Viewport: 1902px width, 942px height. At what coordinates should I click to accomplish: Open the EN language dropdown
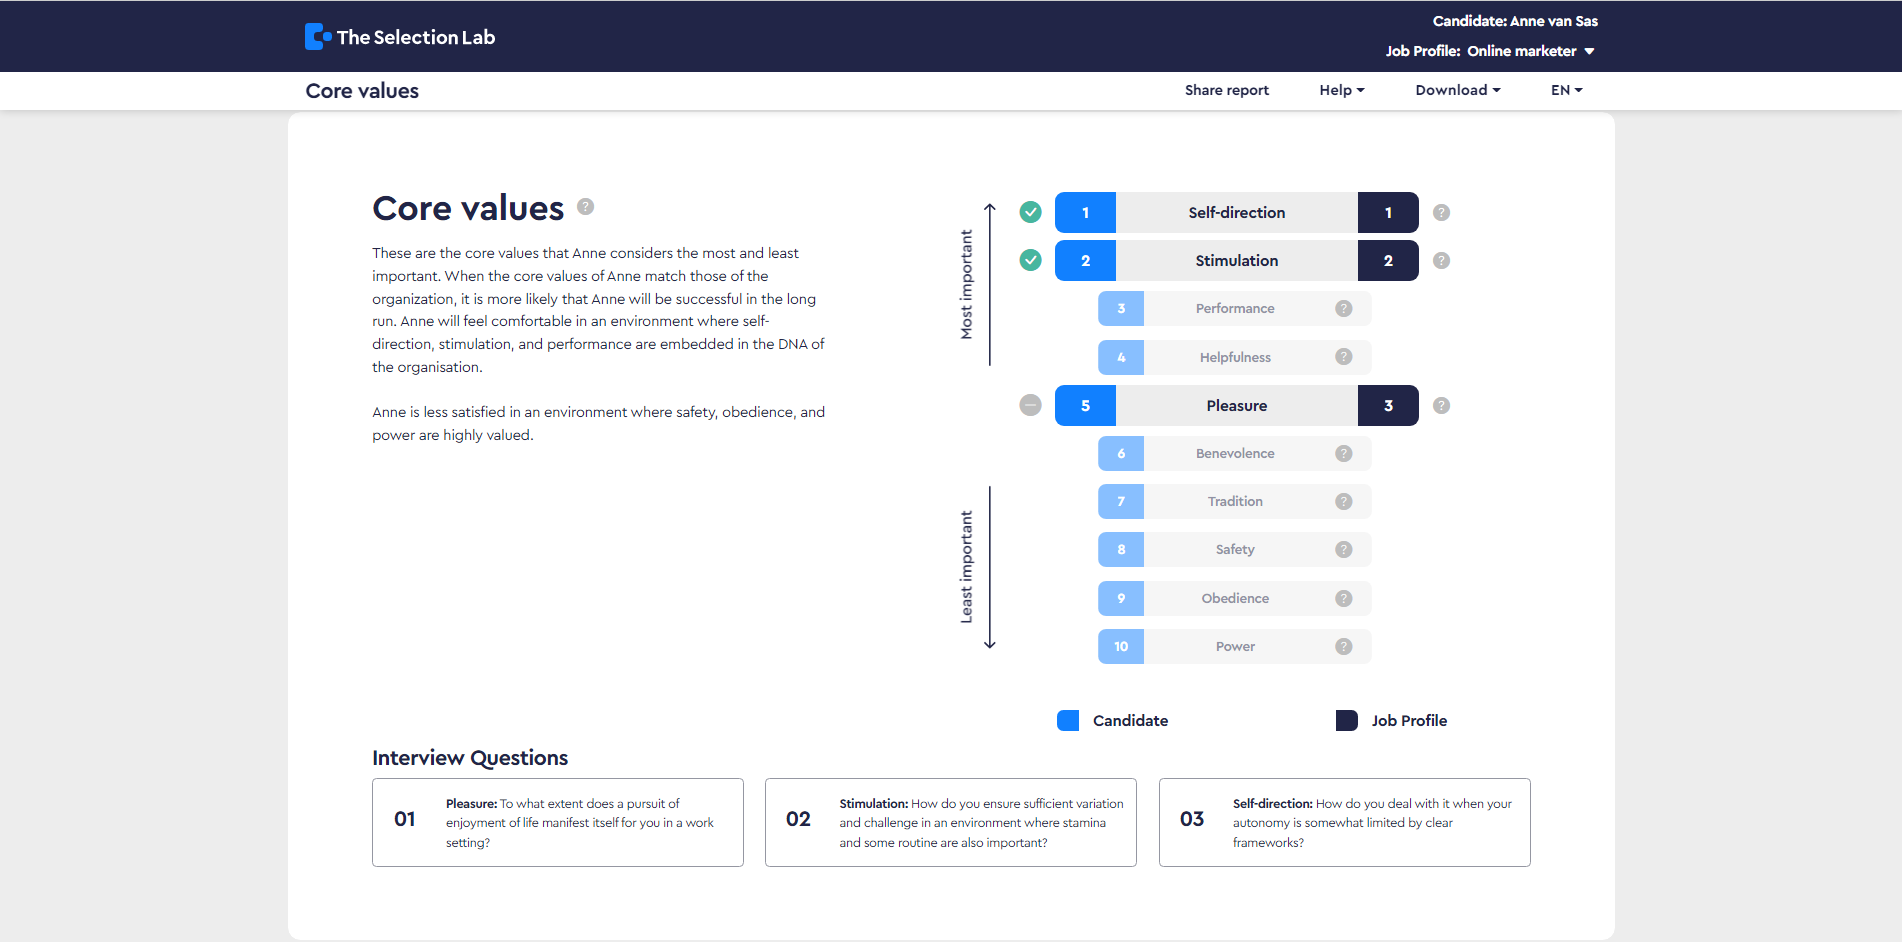pos(1565,90)
